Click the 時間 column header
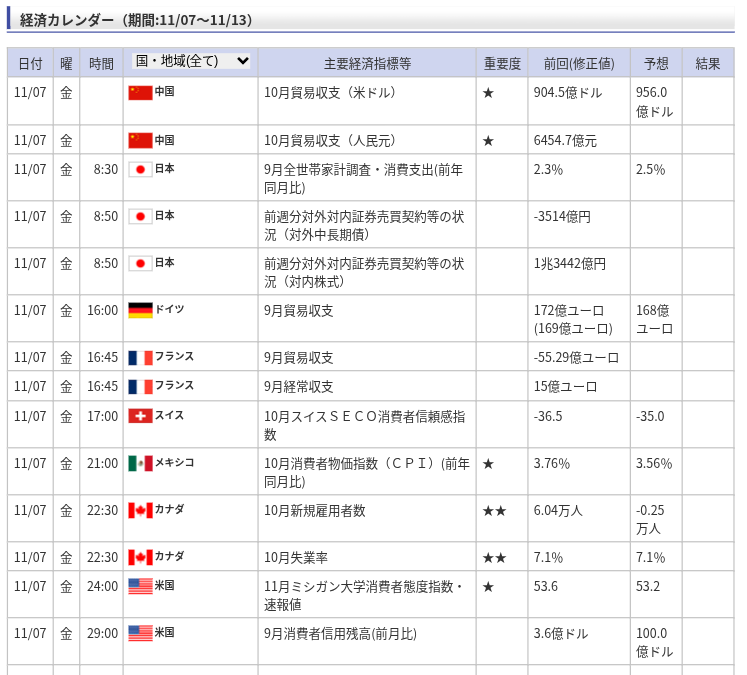 click(101, 63)
